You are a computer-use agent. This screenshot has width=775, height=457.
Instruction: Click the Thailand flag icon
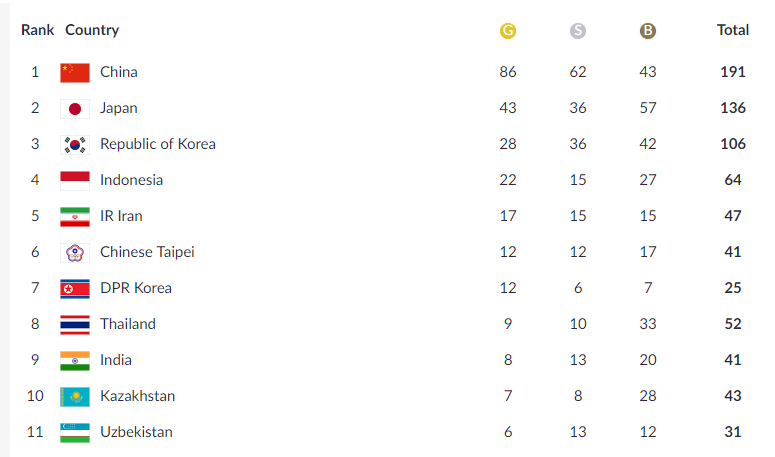(75, 325)
